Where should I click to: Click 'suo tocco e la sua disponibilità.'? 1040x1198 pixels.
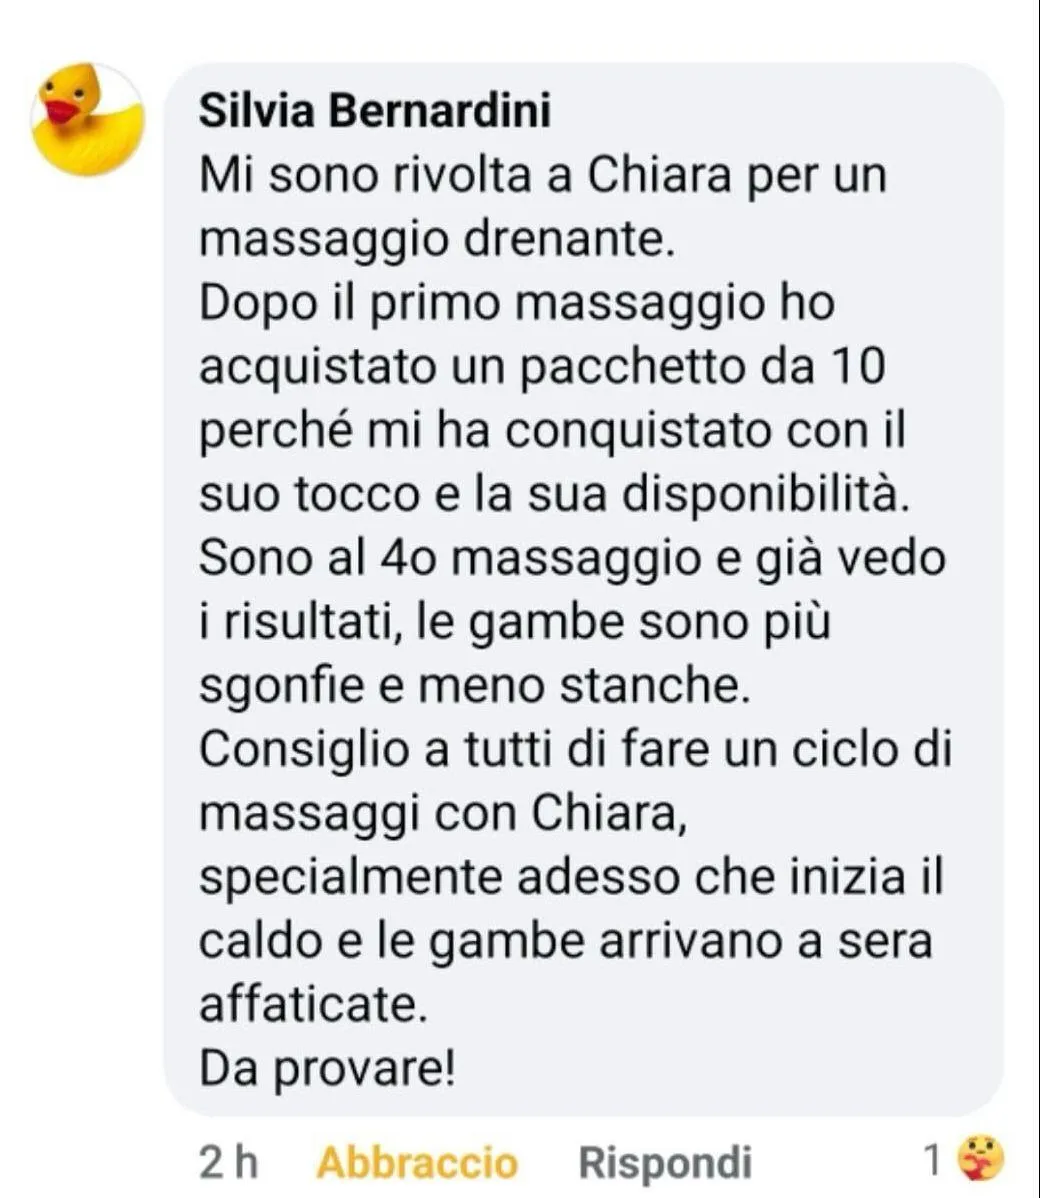pyautogui.click(x=555, y=494)
